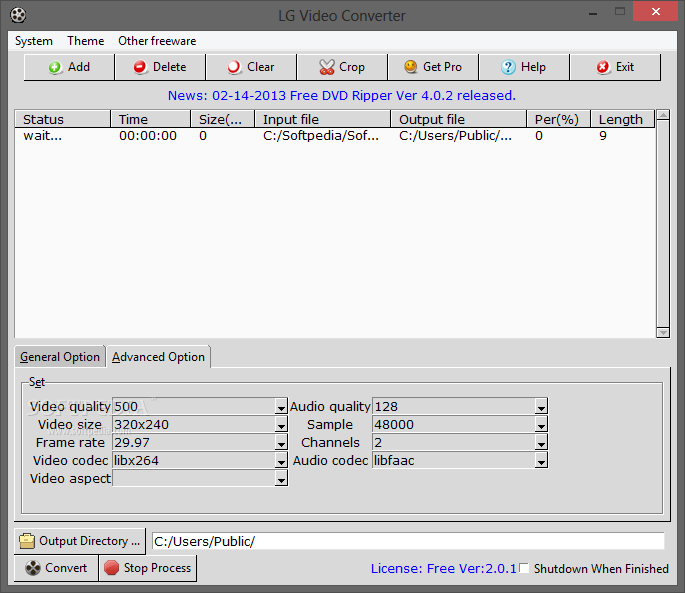This screenshot has height=593, width=685.
Task: Click the Time column header
Action: click(x=150, y=119)
